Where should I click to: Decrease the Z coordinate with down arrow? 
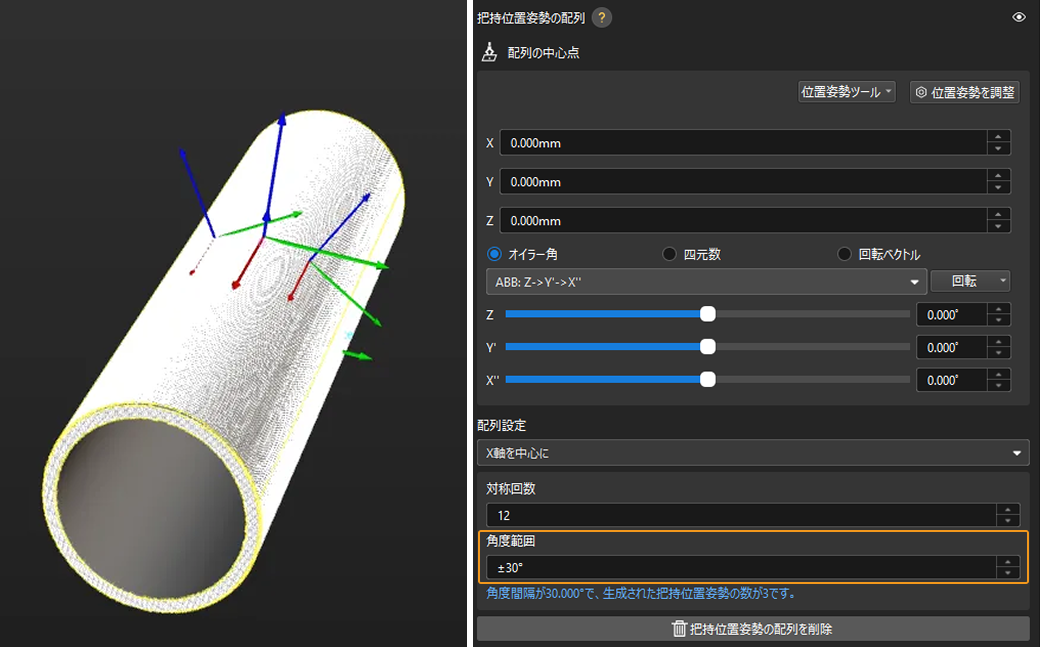pos(998,226)
